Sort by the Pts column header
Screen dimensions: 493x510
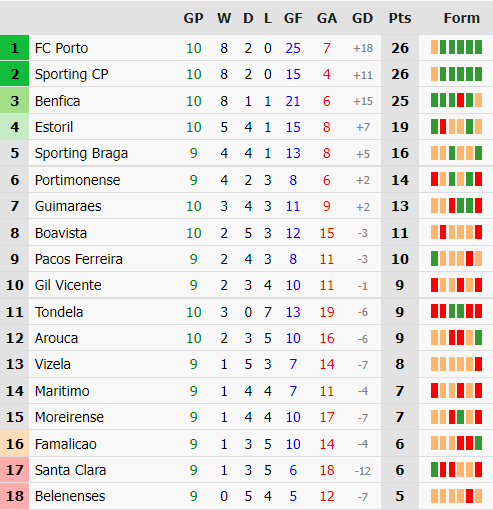point(400,18)
